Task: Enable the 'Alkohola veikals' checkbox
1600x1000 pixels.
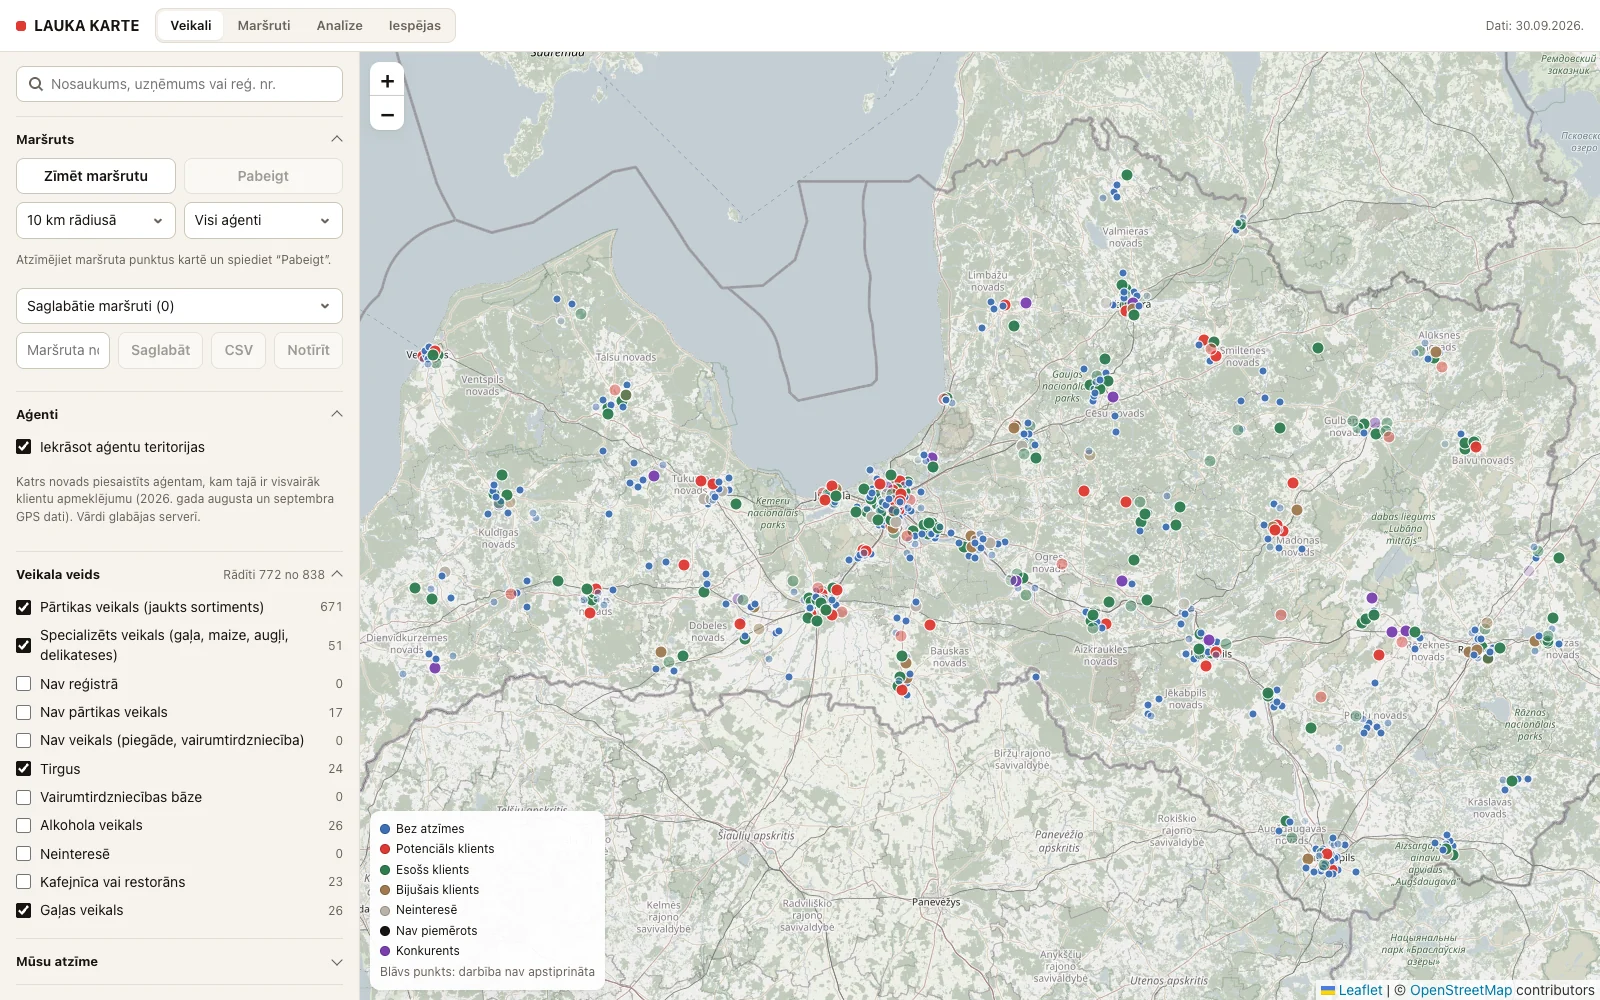Action: click(x=24, y=825)
